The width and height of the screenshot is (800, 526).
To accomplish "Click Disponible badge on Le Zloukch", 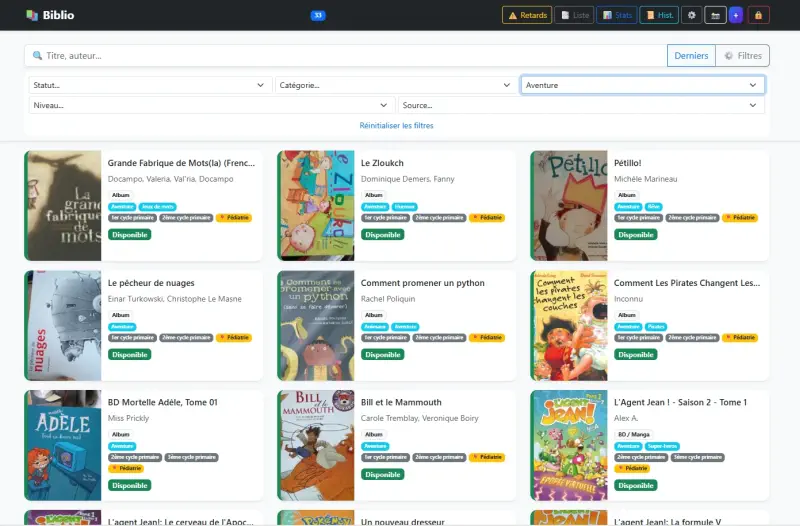I will click(383, 235).
